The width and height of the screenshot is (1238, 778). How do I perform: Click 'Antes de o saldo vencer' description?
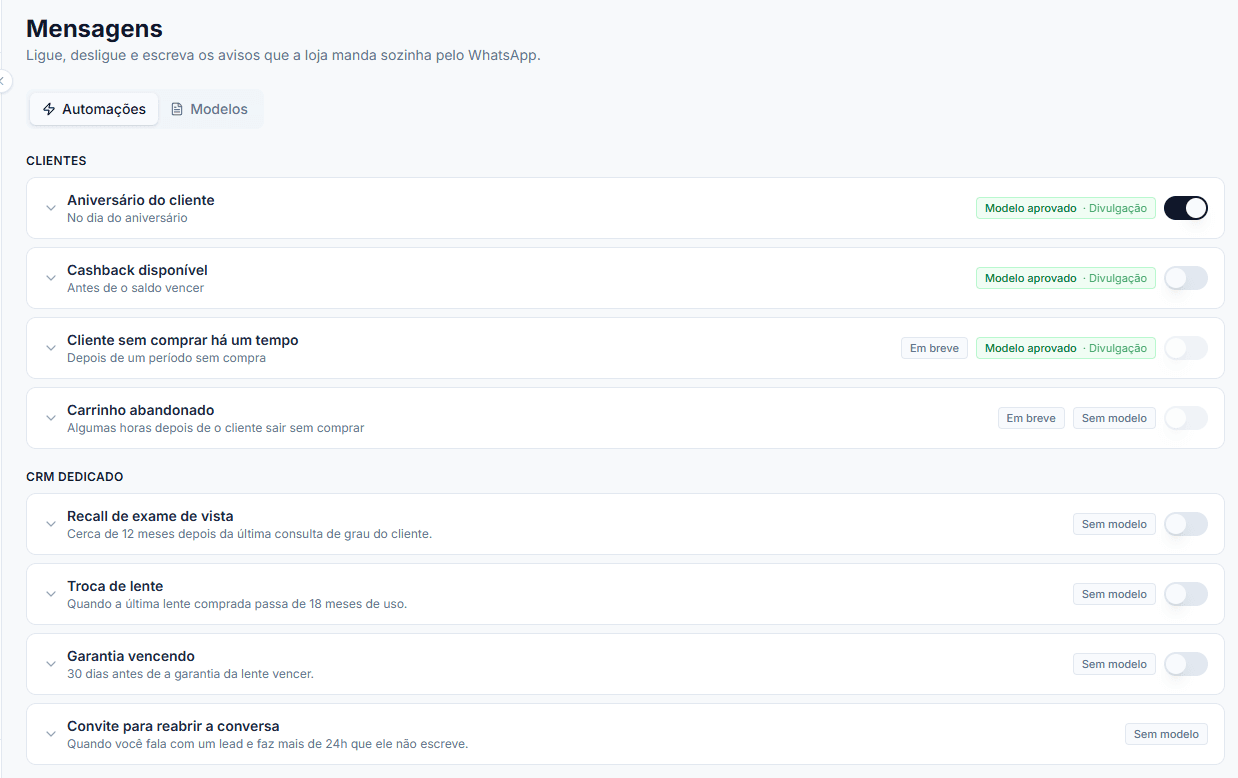(135, 288)
